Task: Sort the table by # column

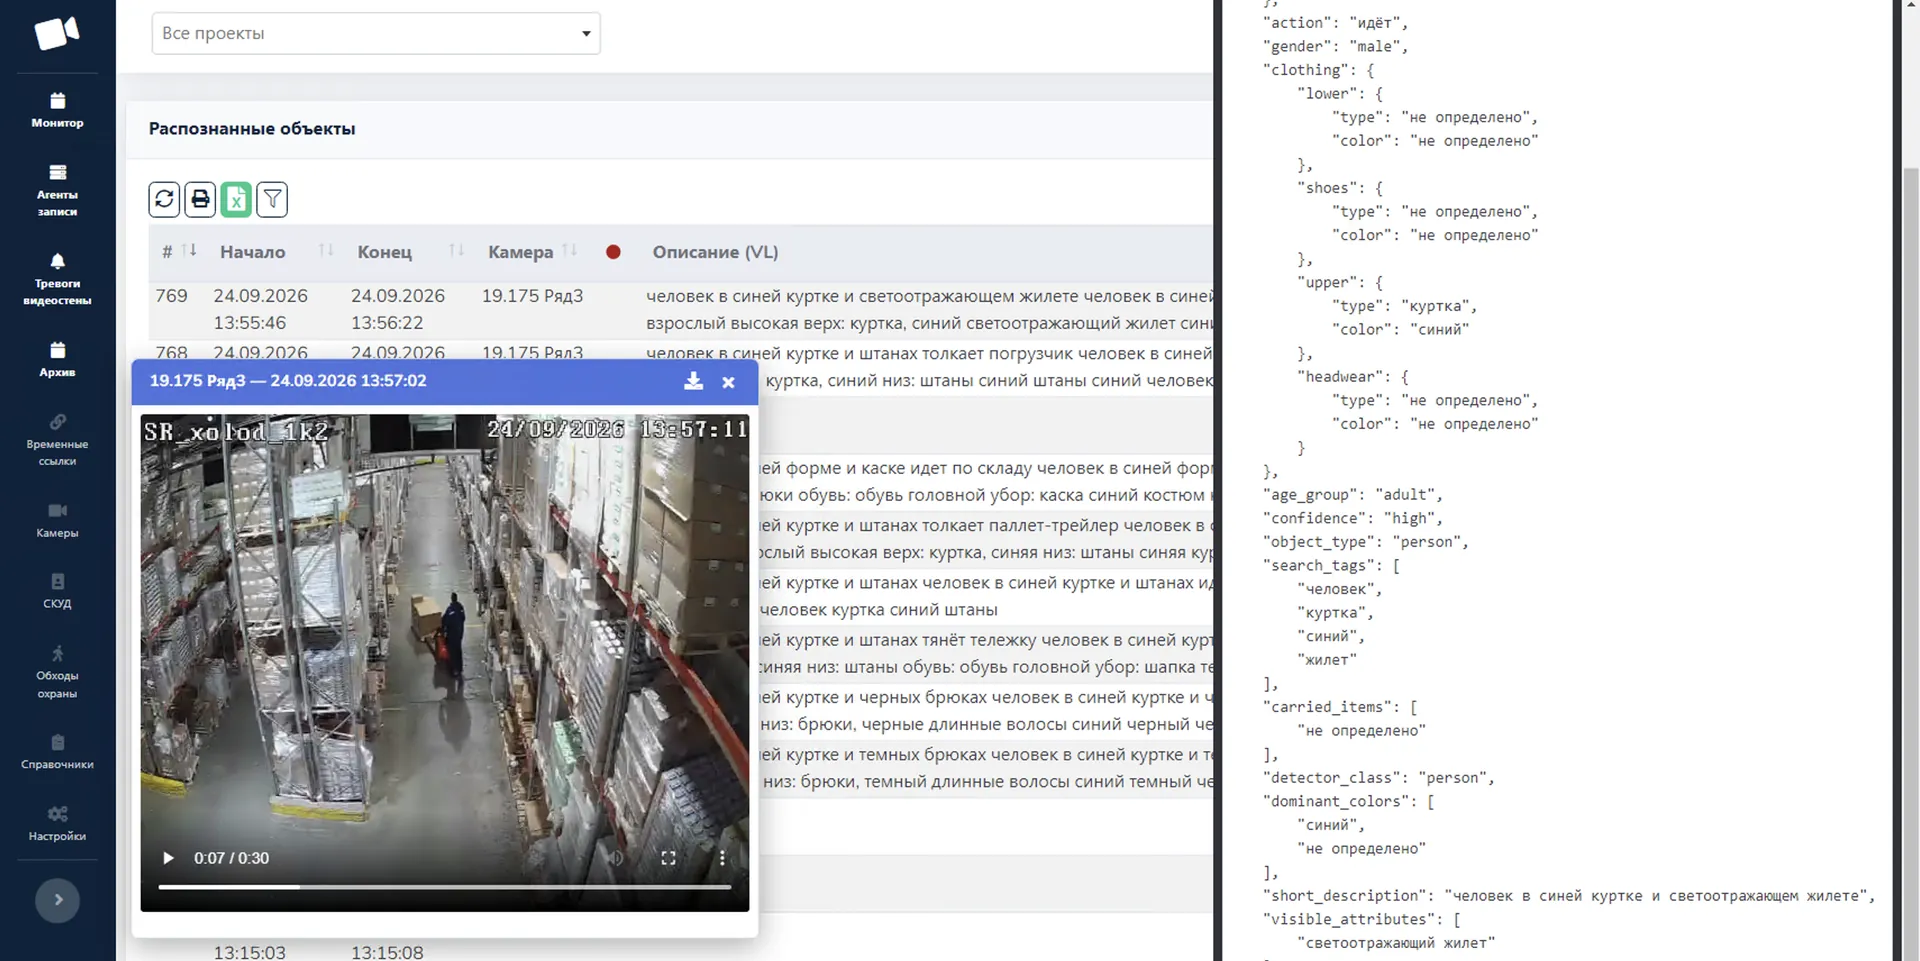Action: tap(180, 251)
